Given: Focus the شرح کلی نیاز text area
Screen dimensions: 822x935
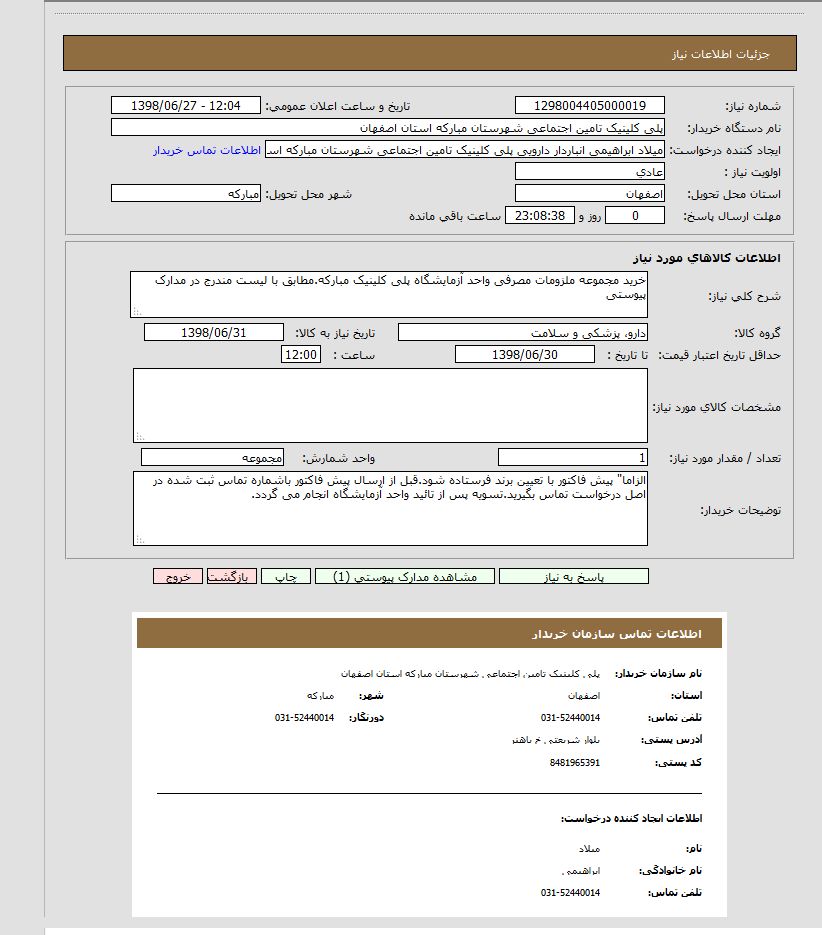Looking at the screenshot, I should point(389,294).
